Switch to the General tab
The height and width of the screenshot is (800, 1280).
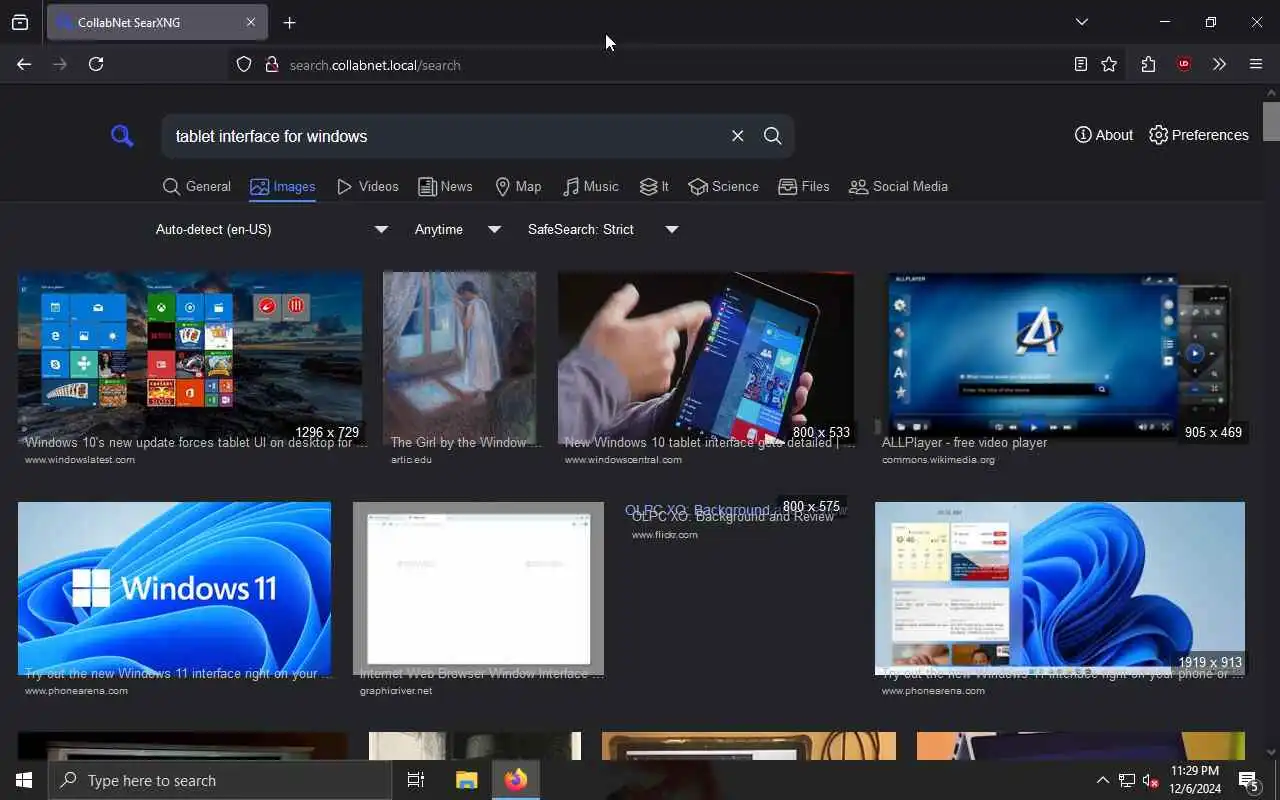[x=197, y=186]
